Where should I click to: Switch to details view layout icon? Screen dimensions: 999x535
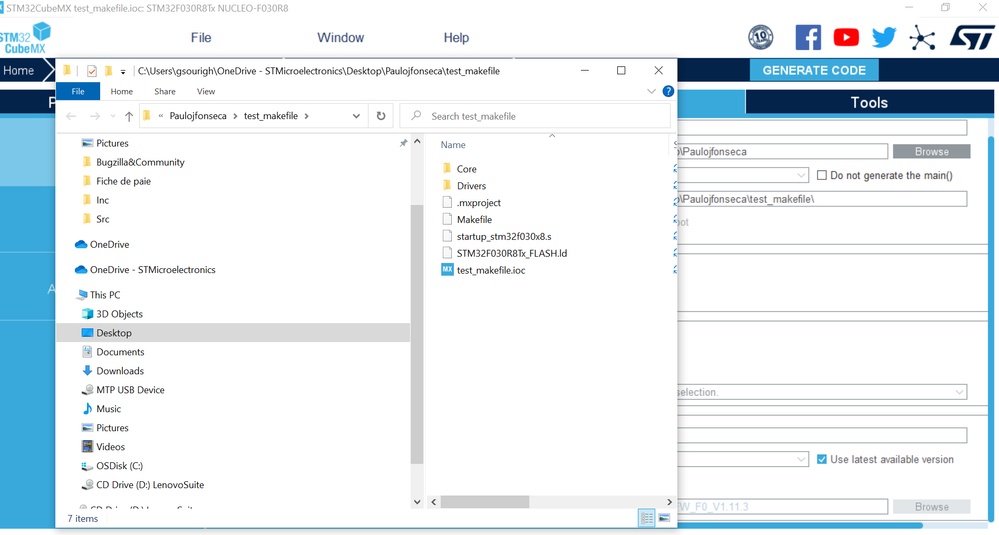pos(646,518)
